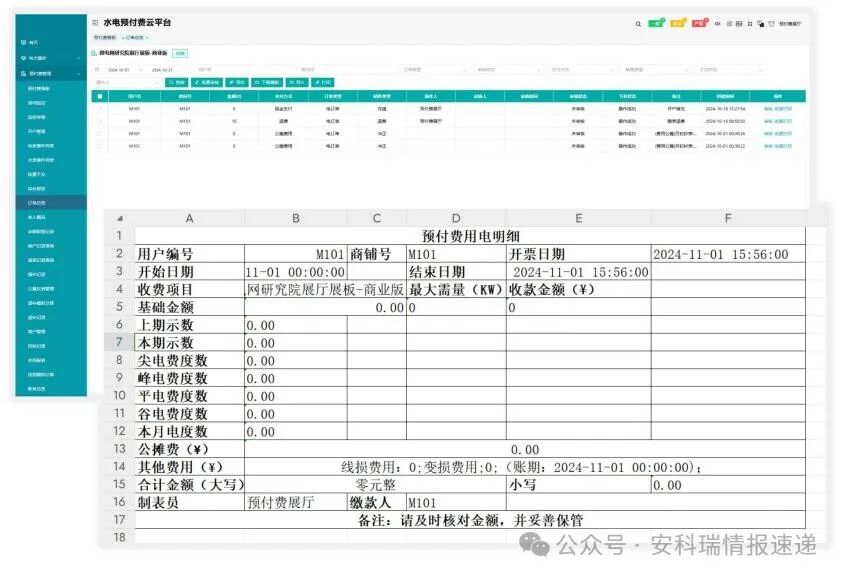
Task: Open the 订单类型 filter dropdown
Action: [x=435, y=69]
